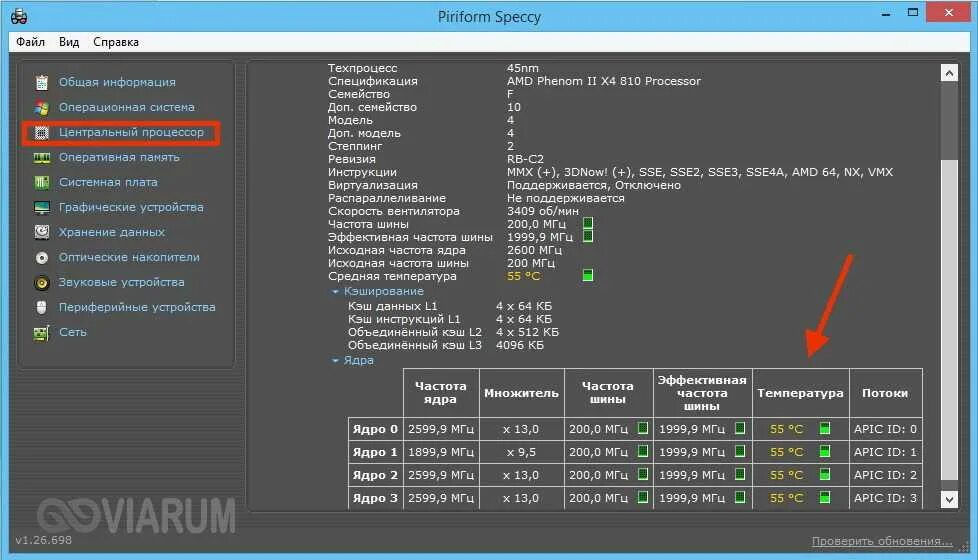Click green graph icon next to Частота шины 200,0 МГц
This screenshot has height=560, width=978.
(588, 223)
